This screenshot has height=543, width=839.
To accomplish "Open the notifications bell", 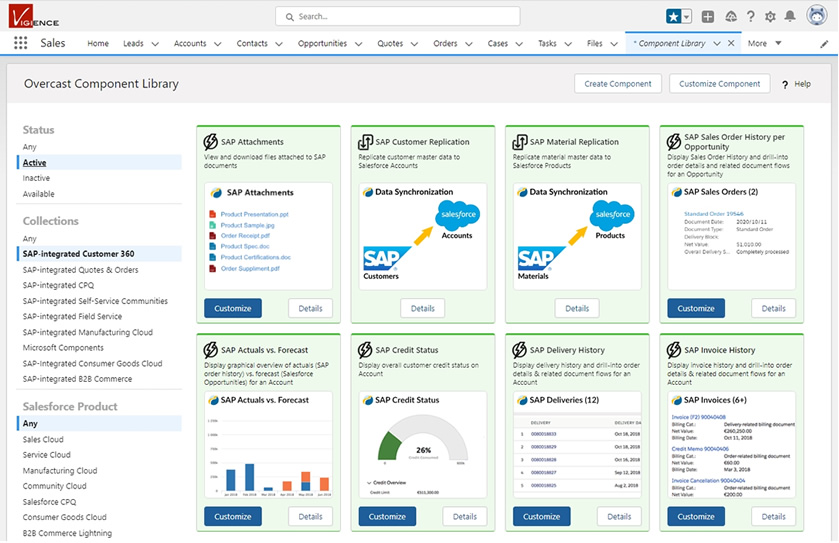I will click(x=790, y=17).
